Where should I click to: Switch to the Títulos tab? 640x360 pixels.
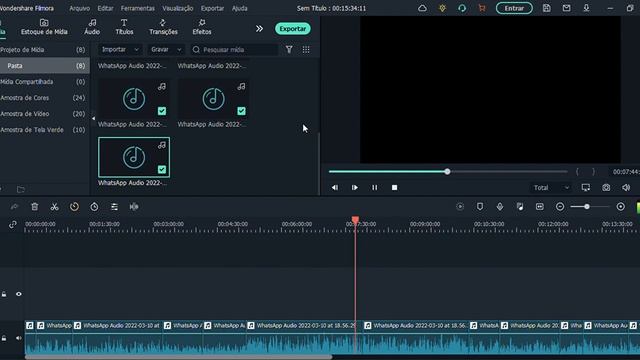point(124,27)
